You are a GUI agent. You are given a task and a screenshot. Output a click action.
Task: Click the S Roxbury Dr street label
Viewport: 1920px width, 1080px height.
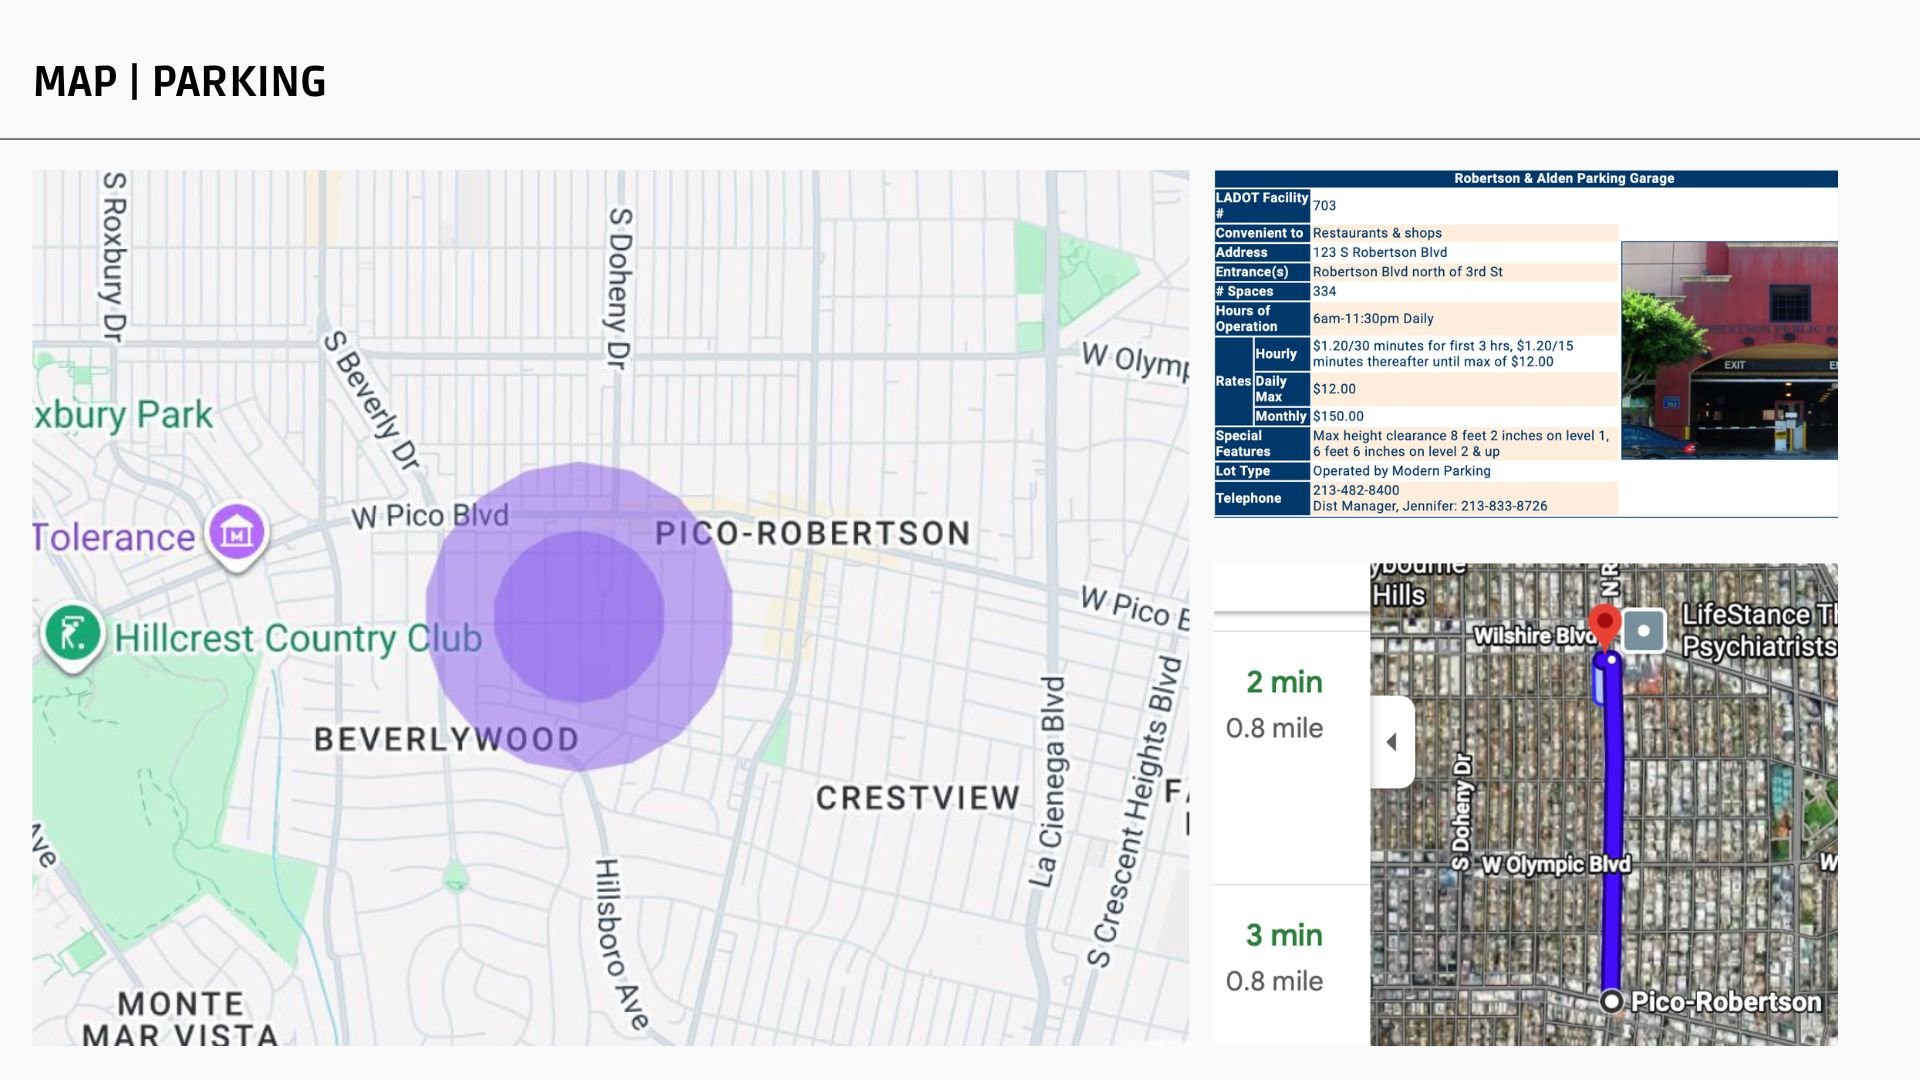[114, 257]
